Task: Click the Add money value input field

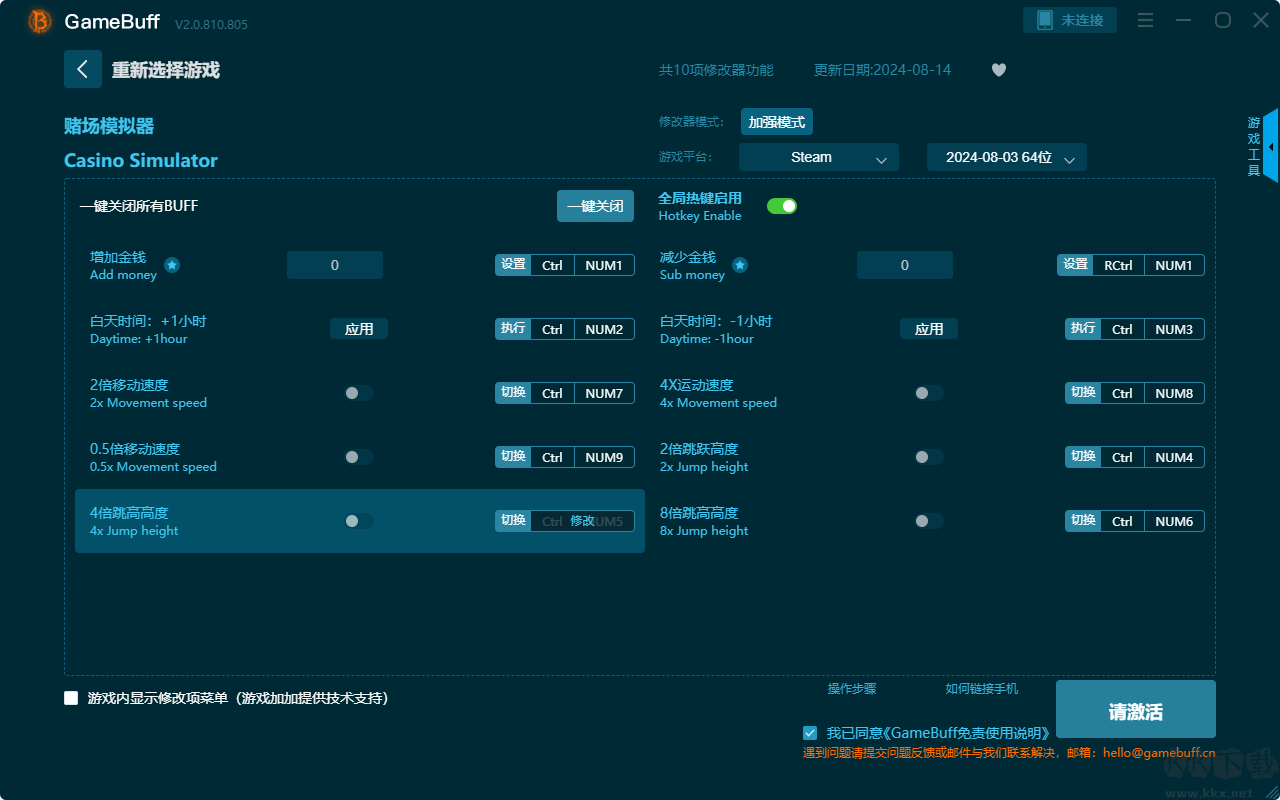Action: coord(334,265)
